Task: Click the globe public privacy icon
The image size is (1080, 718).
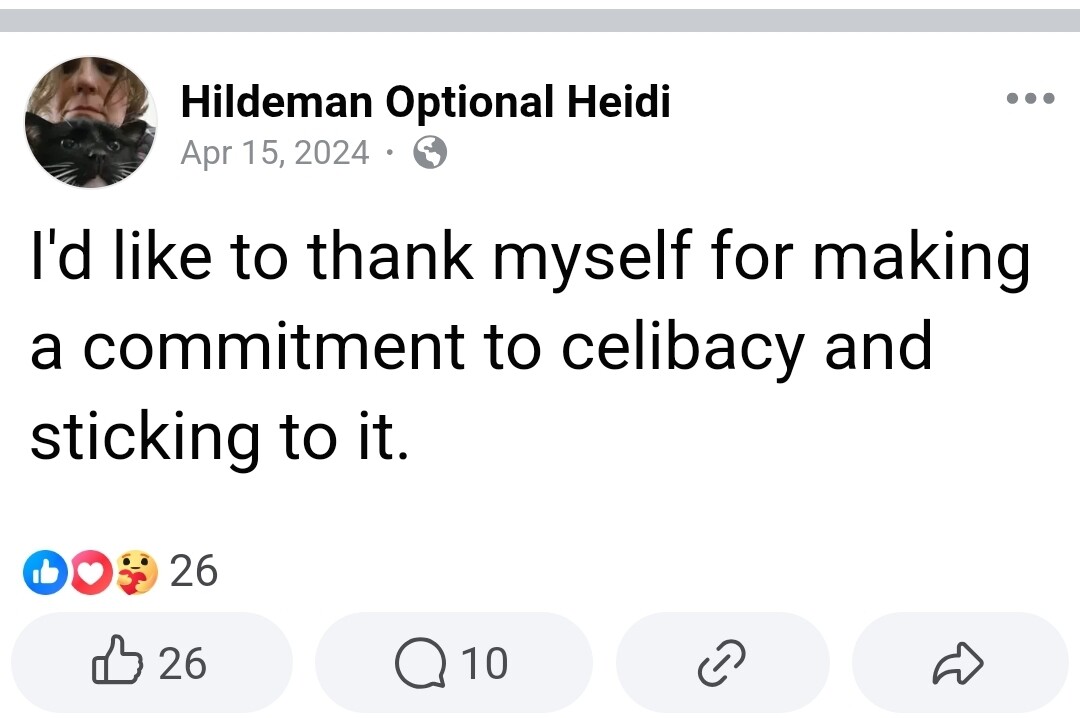Action: coord(430,153)
